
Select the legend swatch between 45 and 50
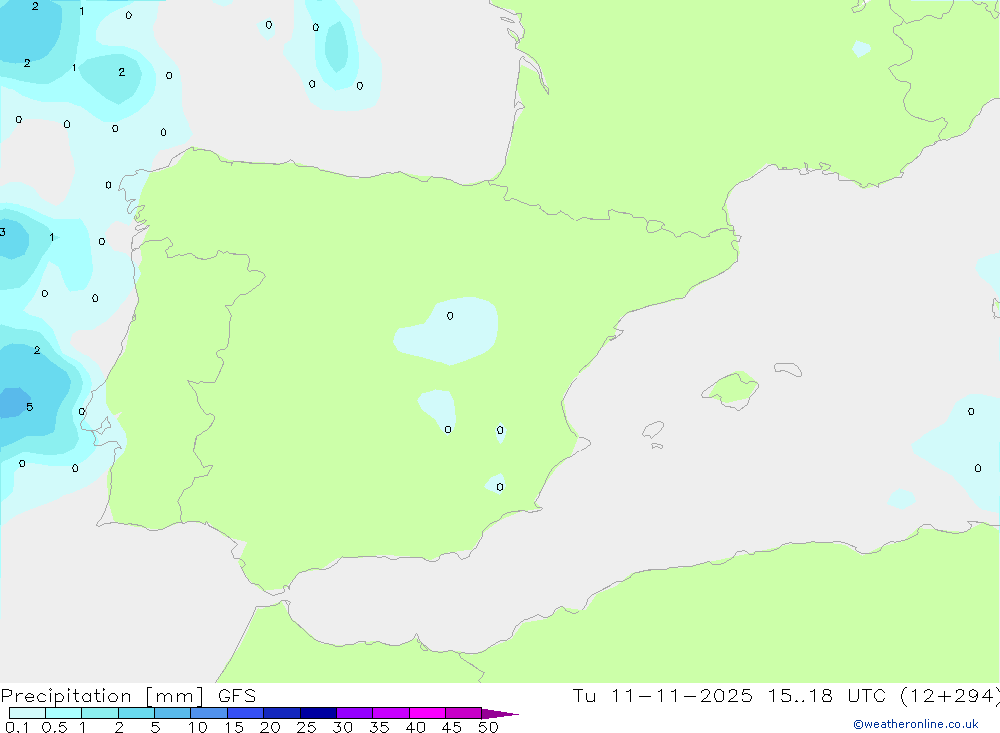click(x=464, y=713)
